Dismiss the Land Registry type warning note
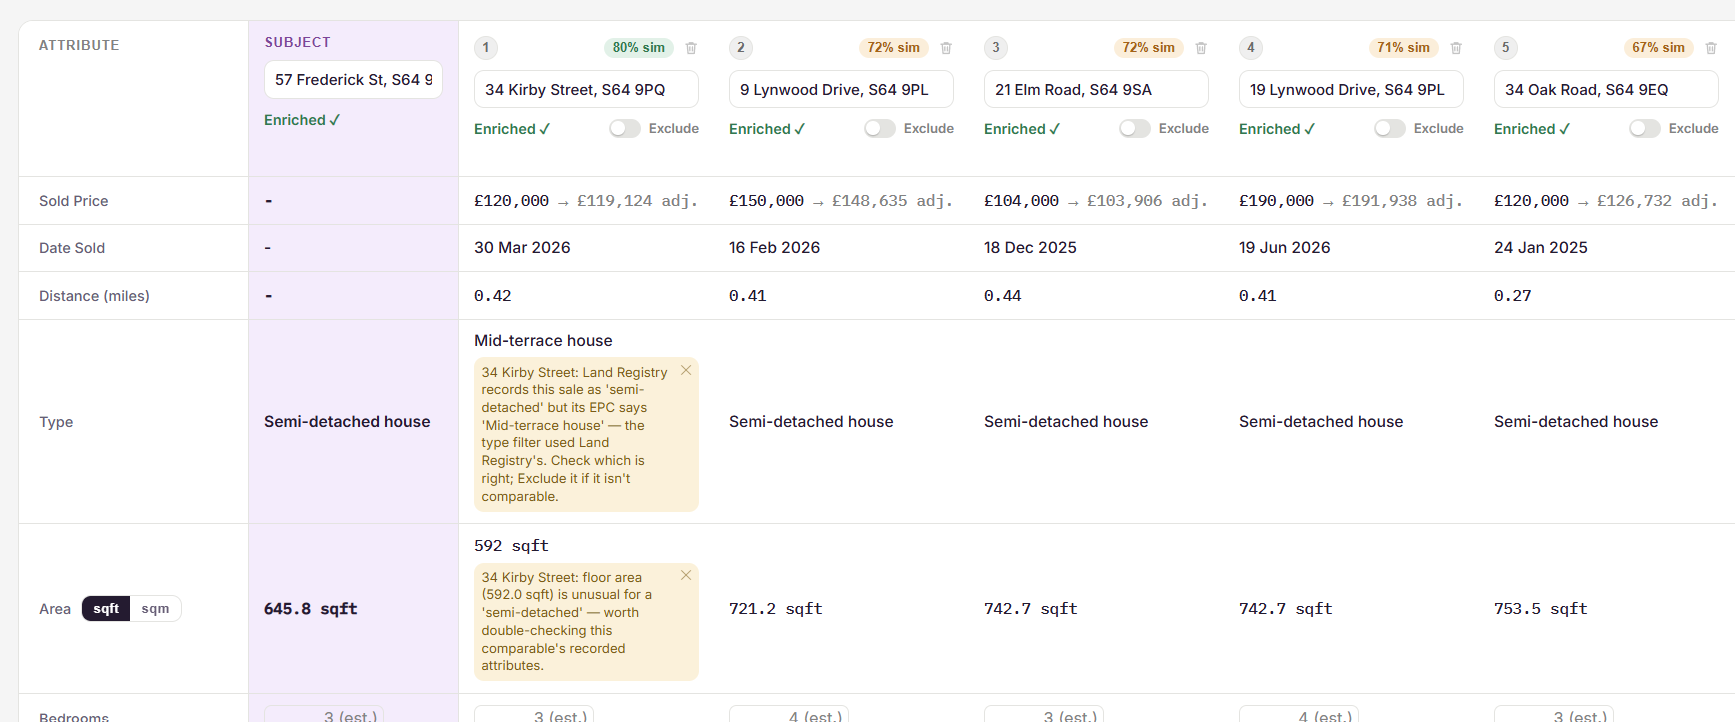Image resolution: width=1735 pixels, height=722 pixels. (686, 370)
